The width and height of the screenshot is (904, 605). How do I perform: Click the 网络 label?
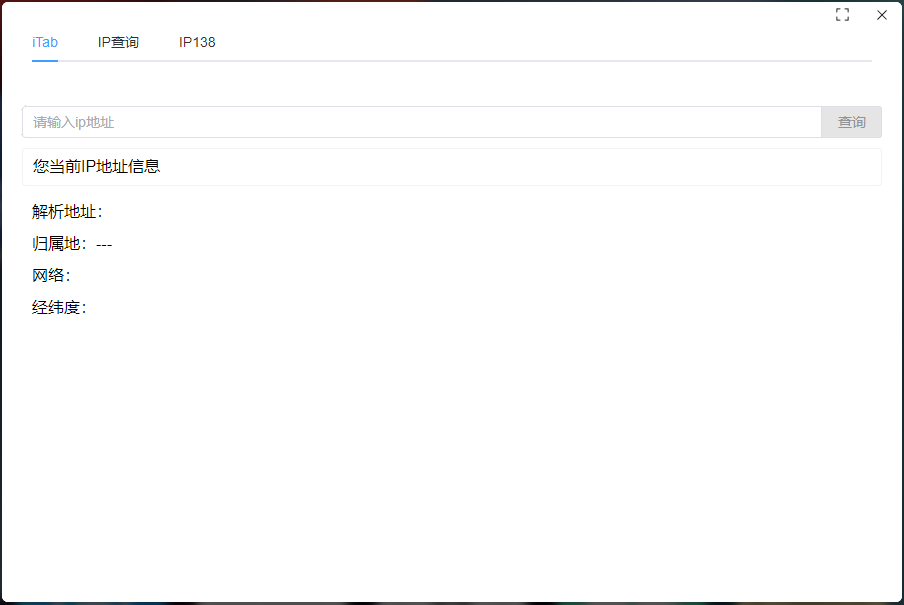50,276
